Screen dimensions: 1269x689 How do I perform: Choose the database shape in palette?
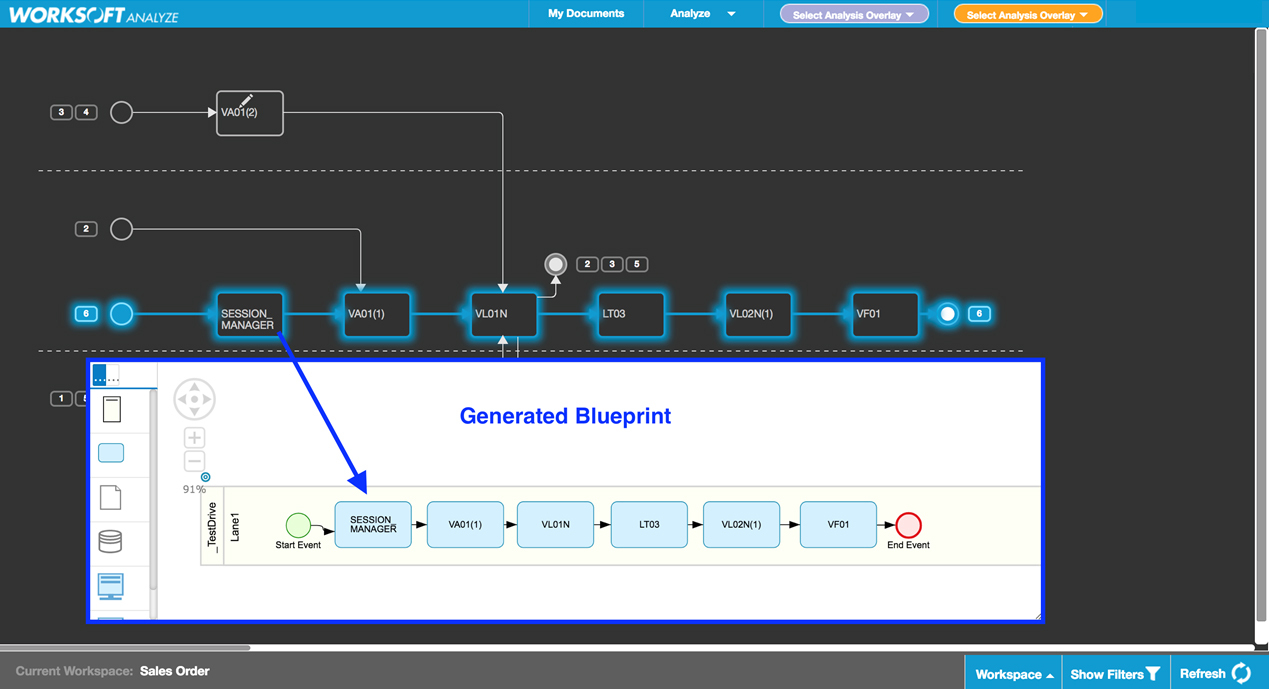[x=111, y=541]
